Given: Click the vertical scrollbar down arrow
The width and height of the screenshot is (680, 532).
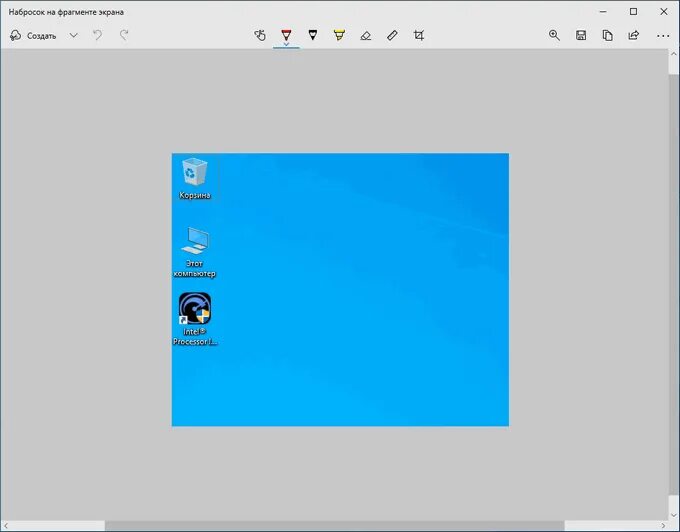Looking at the screenshot, I should pos(674,516).
